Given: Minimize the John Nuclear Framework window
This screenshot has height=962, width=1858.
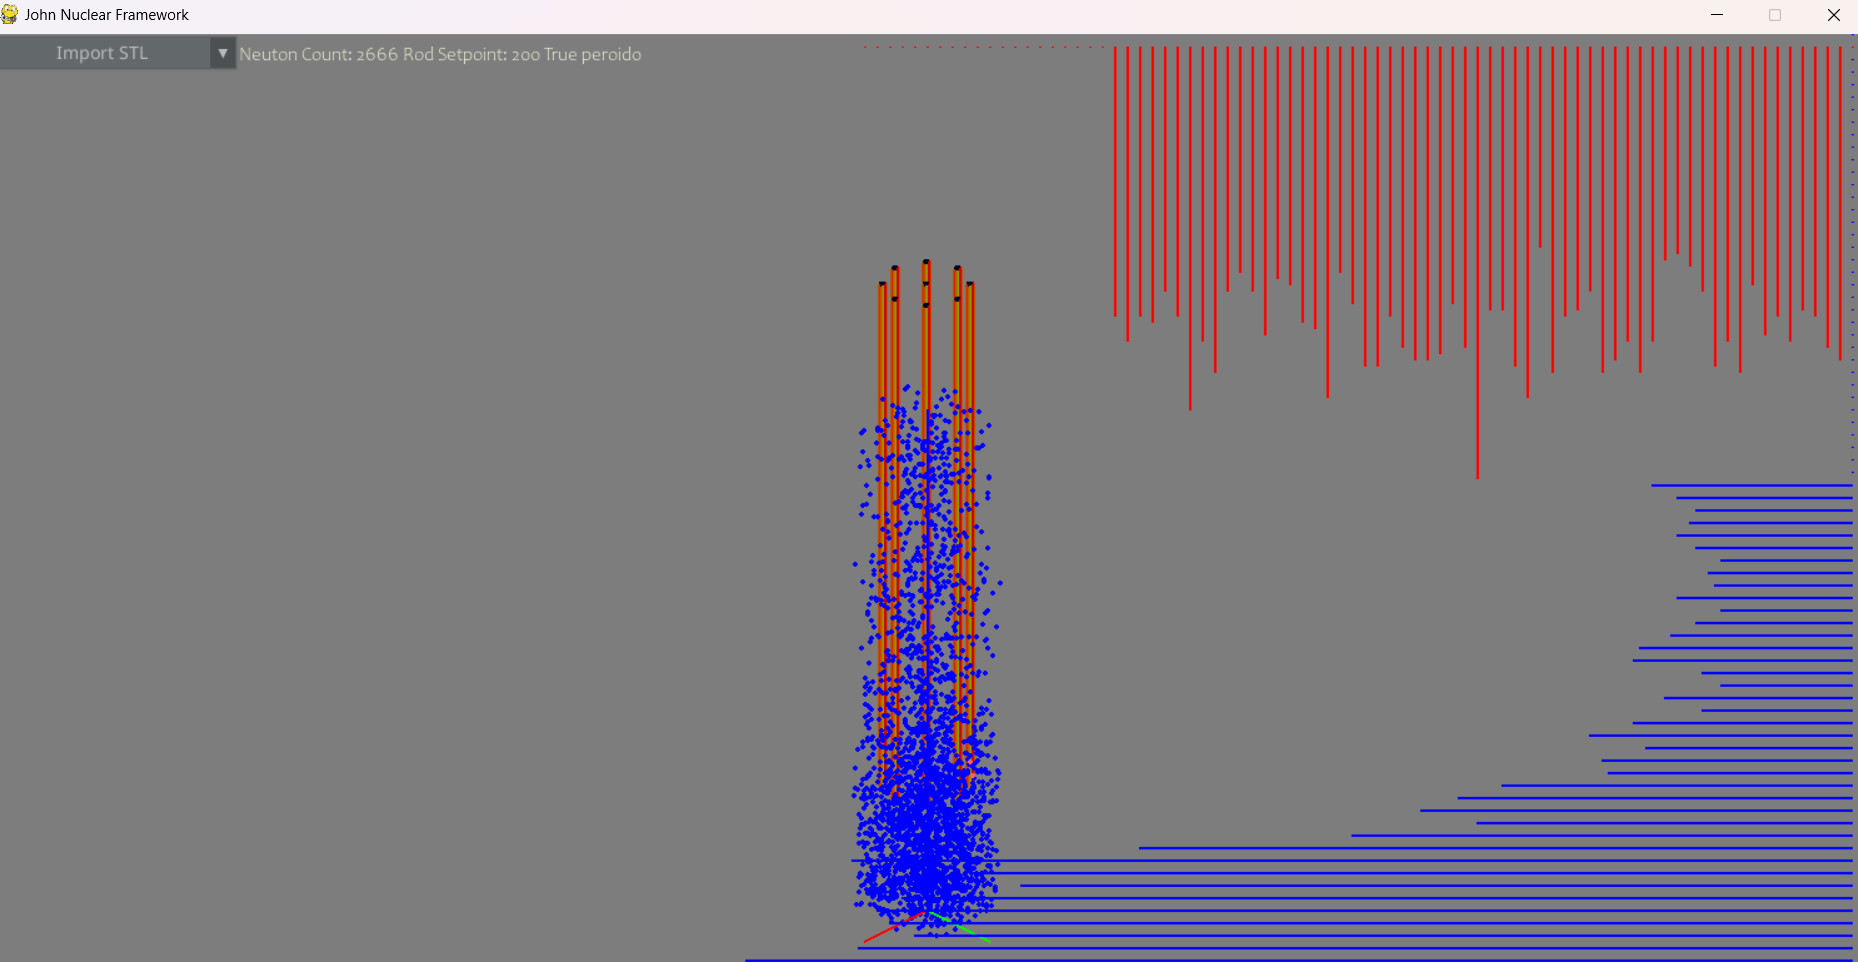Looking at the screenshot, I should [1717, 15].
